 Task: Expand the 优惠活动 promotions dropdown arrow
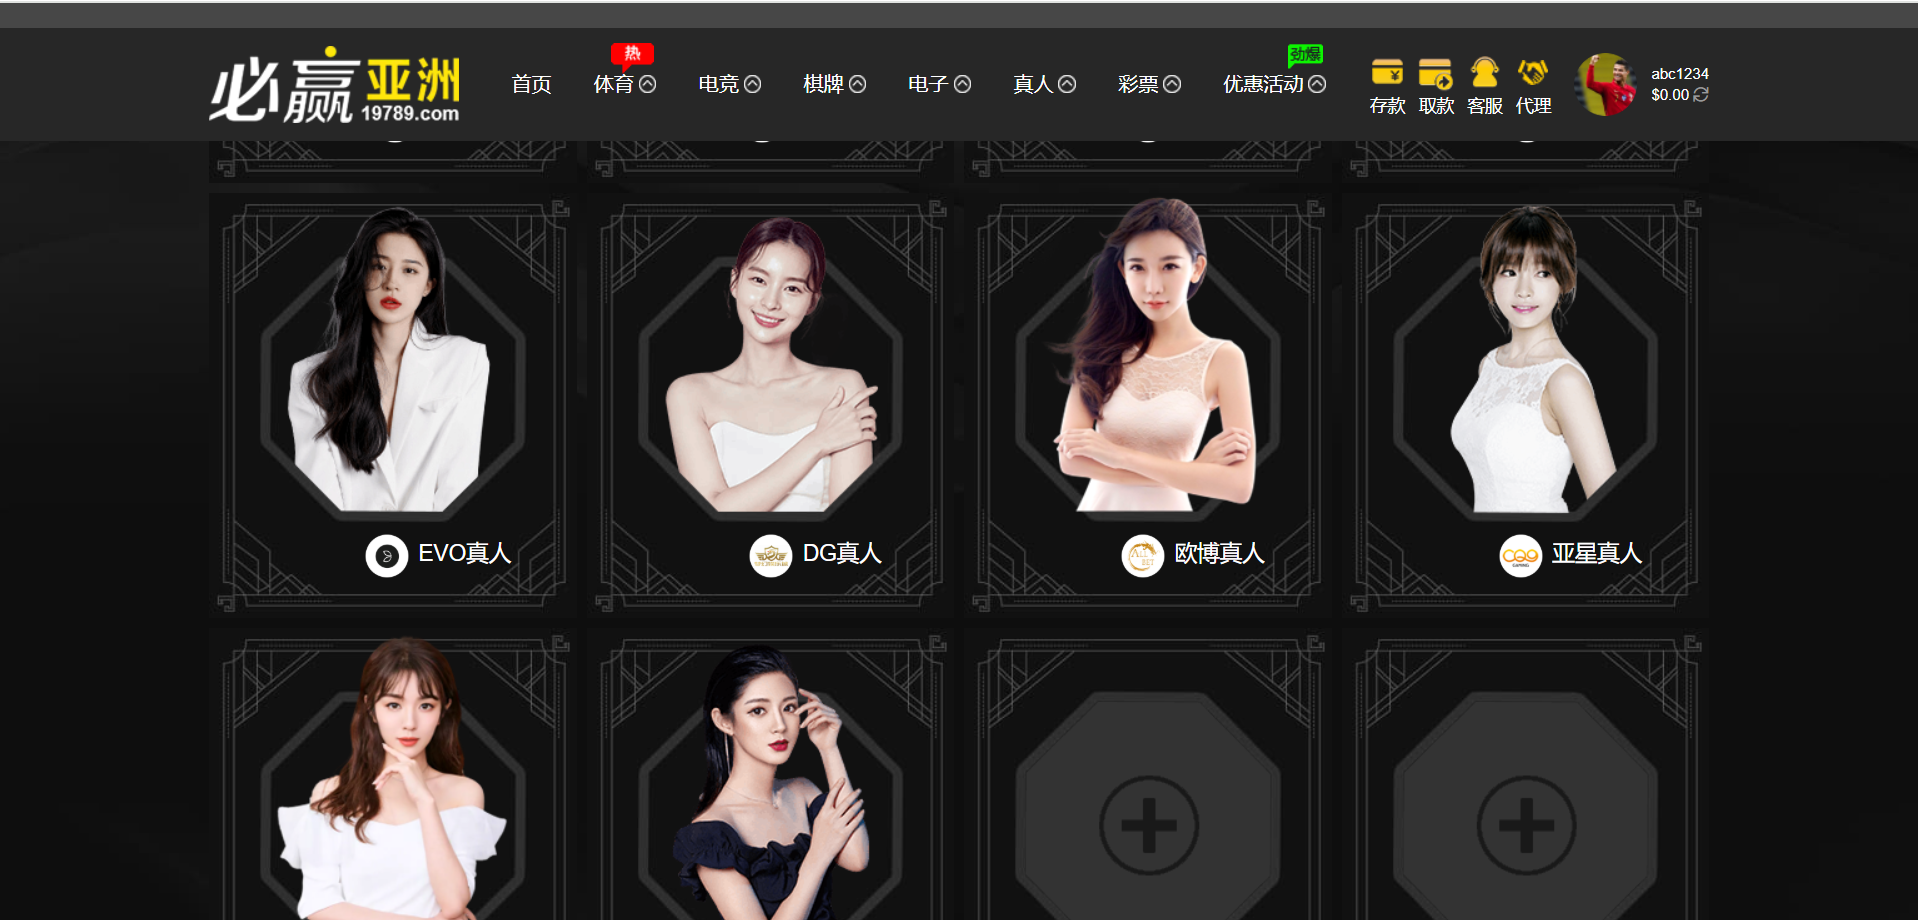[1318, 84]
